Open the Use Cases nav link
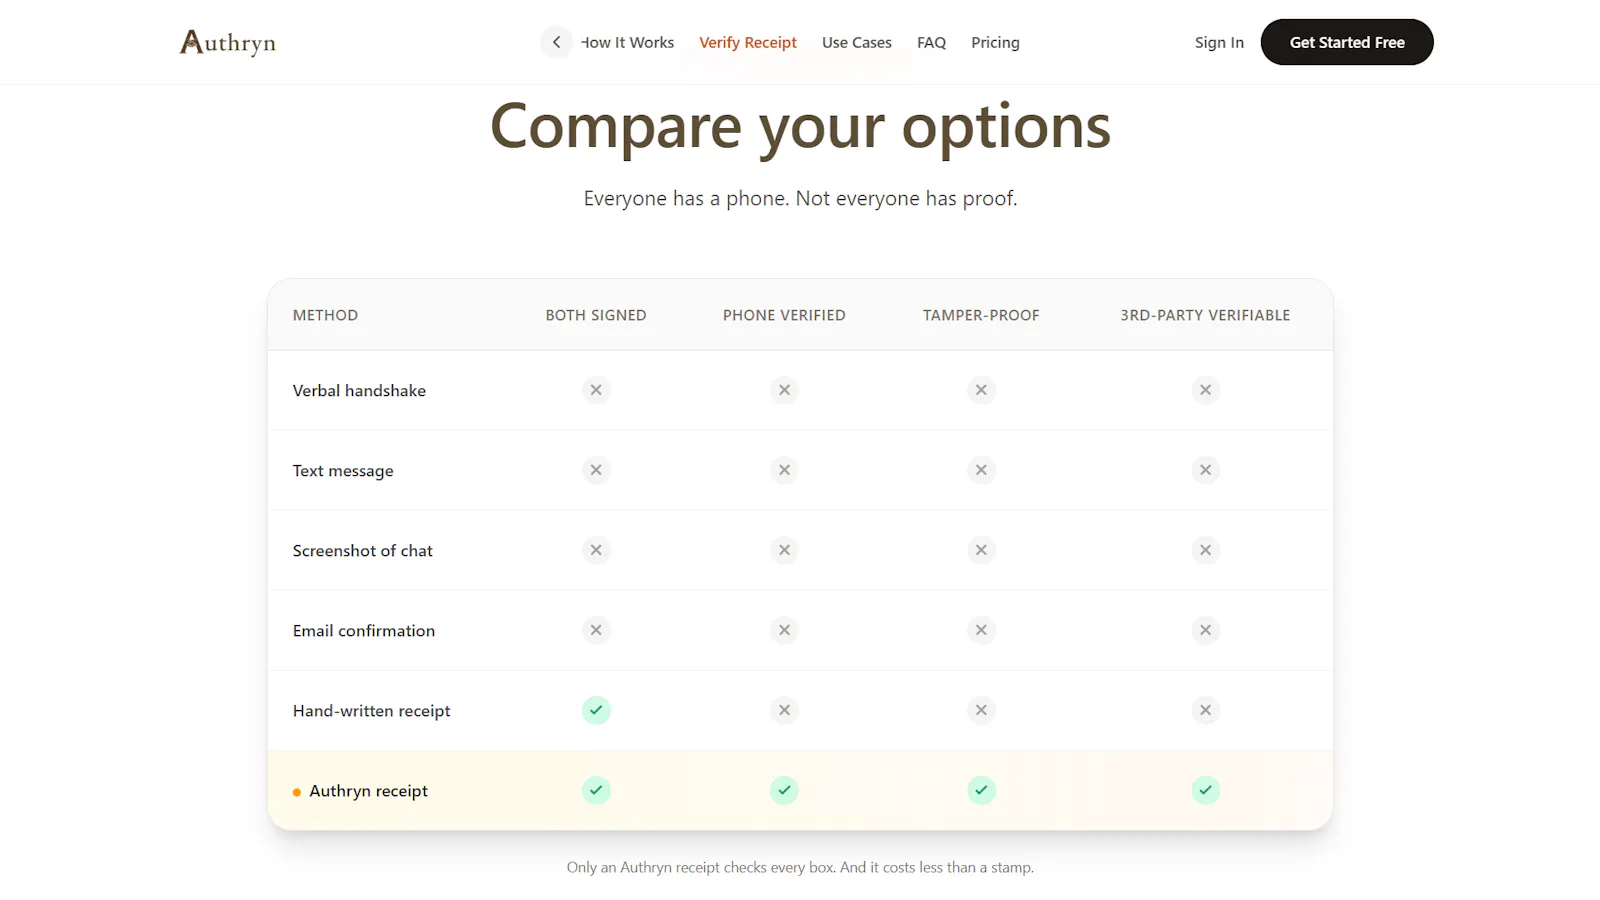Image resolution: width=1600 pixels, height=900 pixels. tap(857, 42)
